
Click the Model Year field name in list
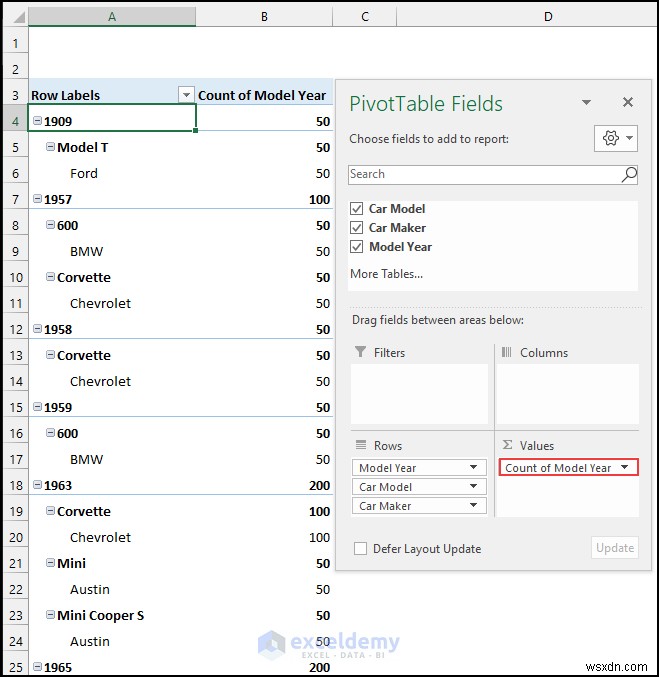click(x=400, y=247)
